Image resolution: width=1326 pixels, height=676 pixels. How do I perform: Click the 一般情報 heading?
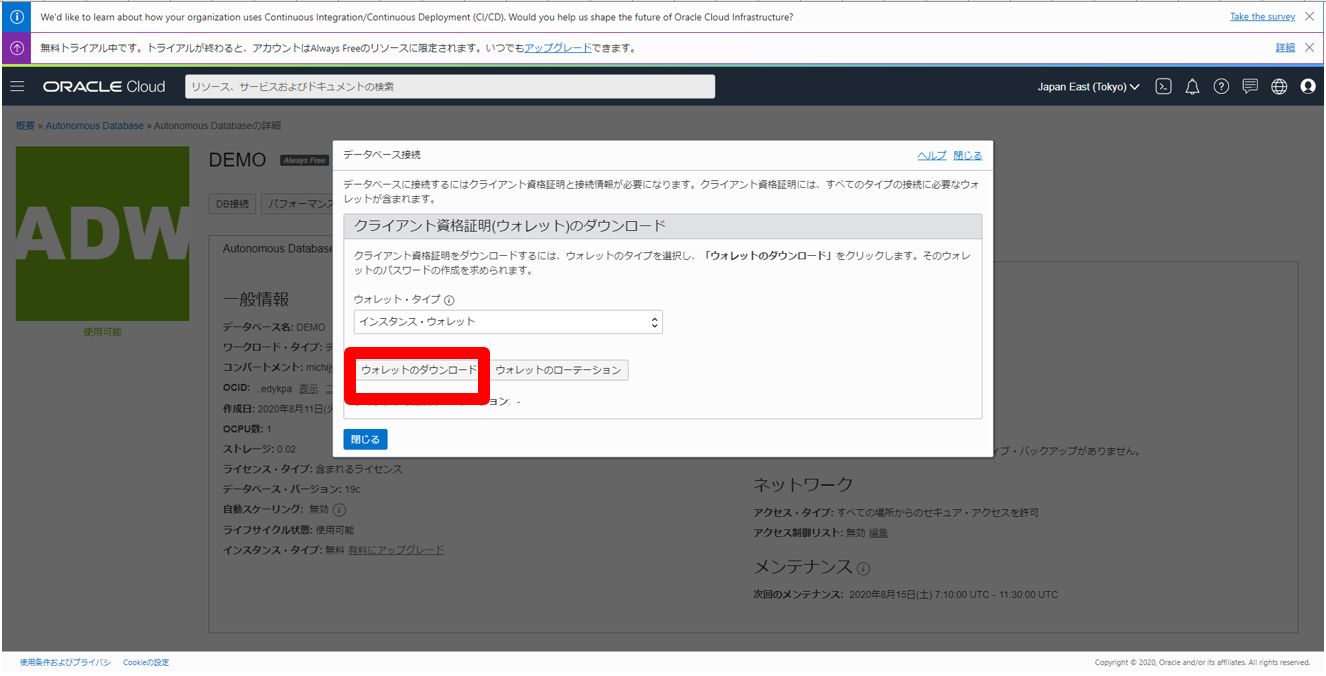click(x=256, y=299)
